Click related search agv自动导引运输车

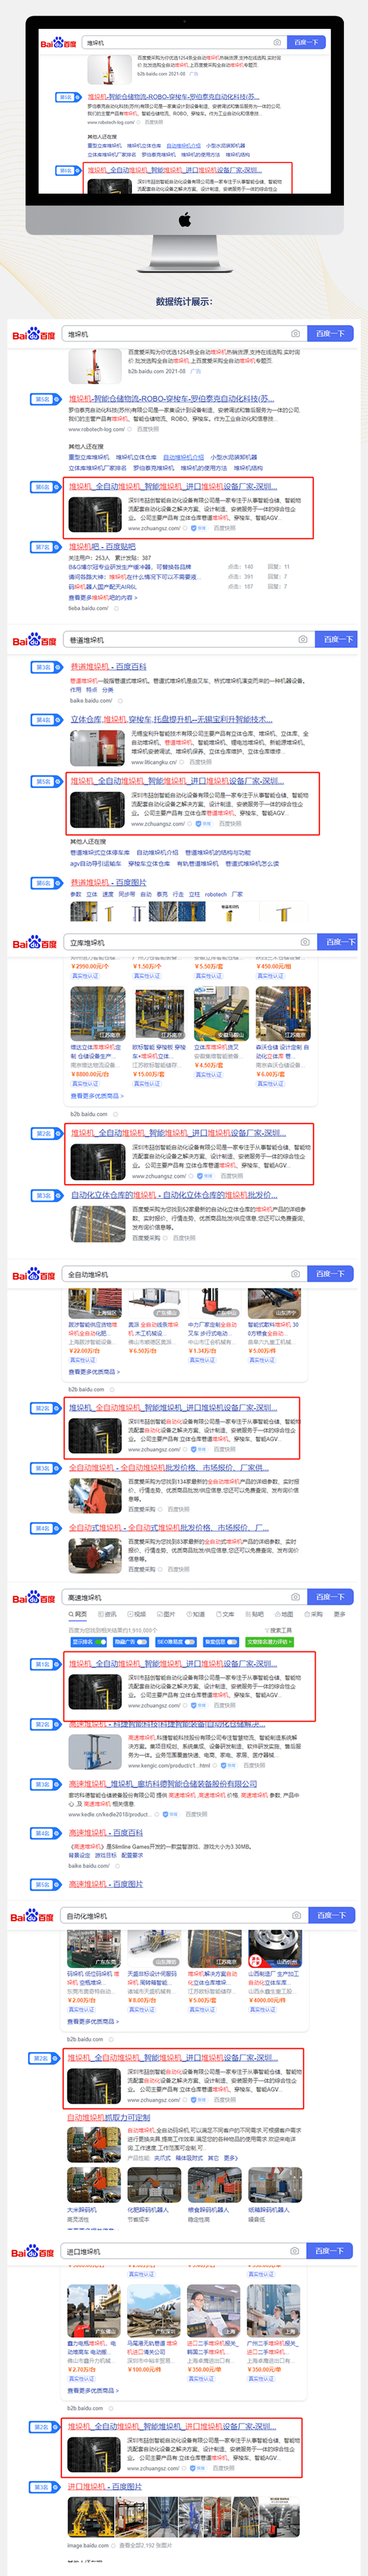[96, 864]
